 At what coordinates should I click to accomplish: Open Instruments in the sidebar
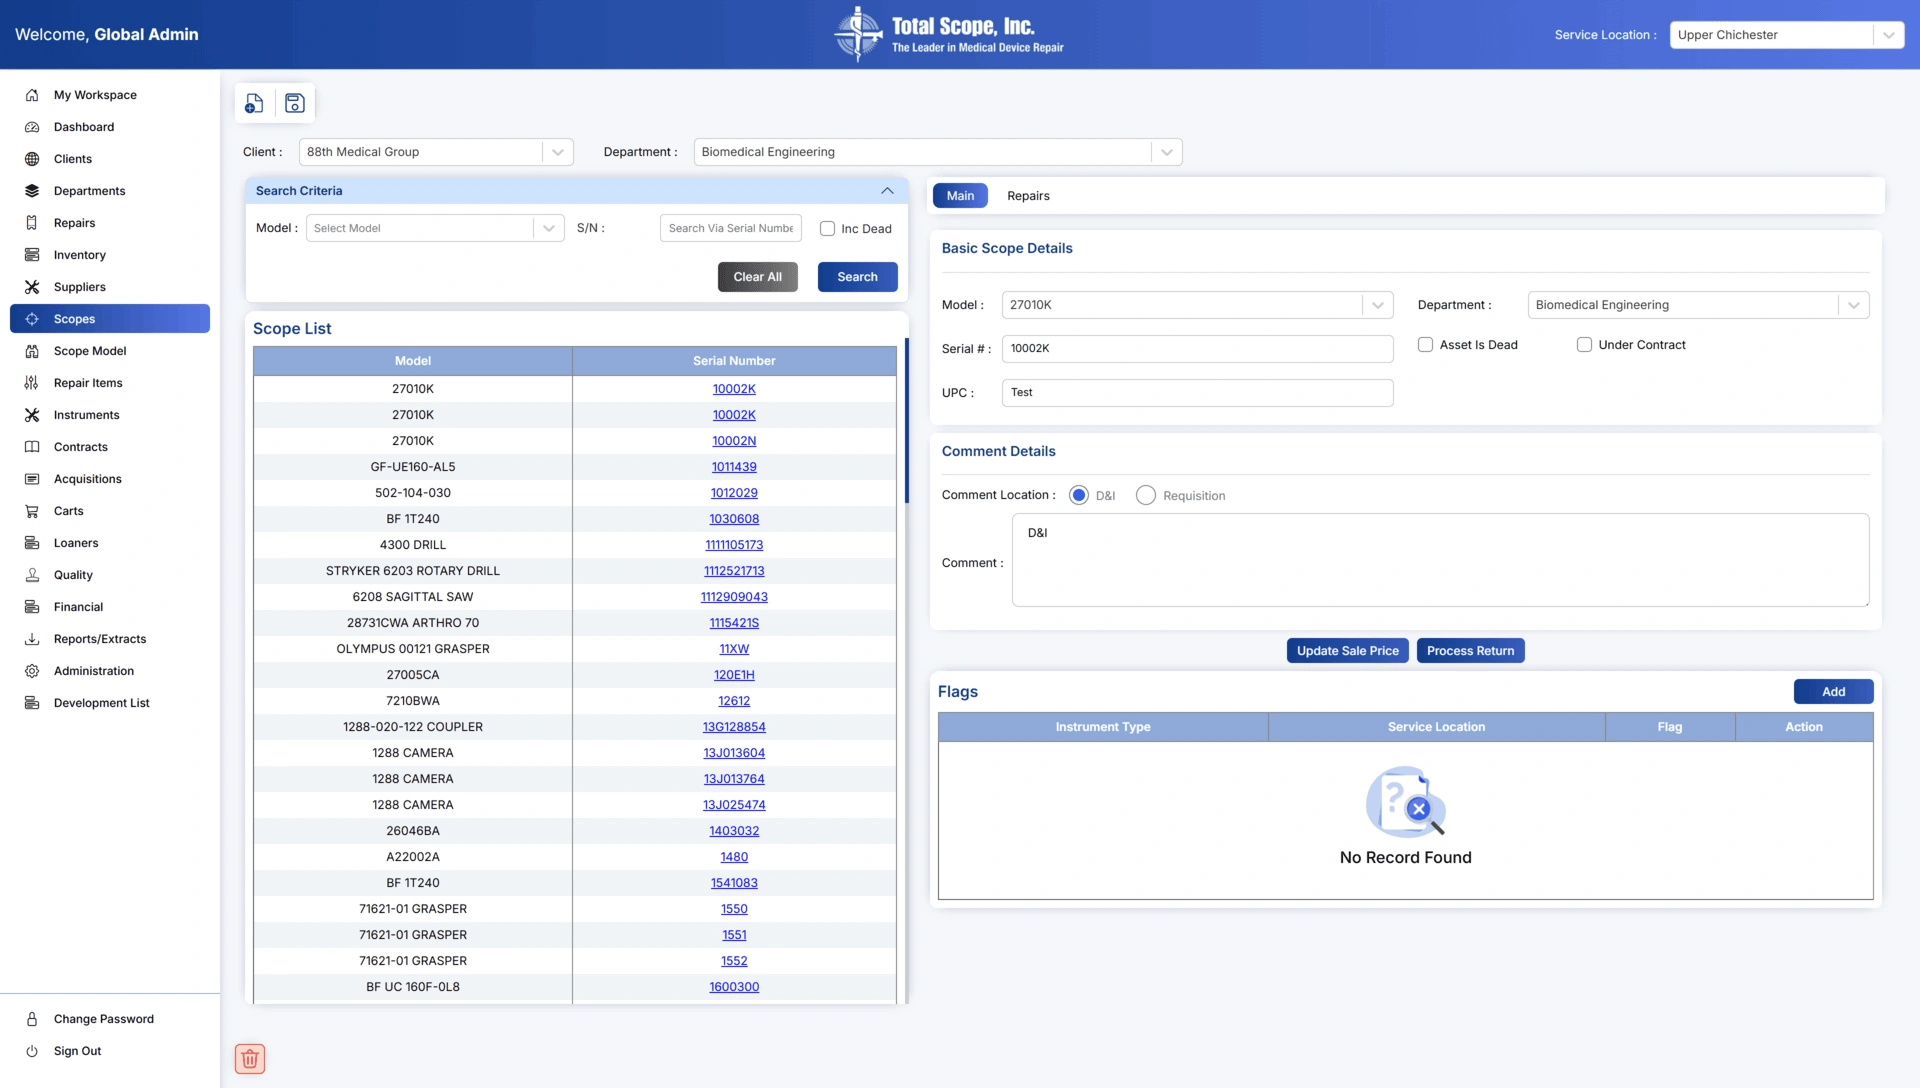point(86,415)
